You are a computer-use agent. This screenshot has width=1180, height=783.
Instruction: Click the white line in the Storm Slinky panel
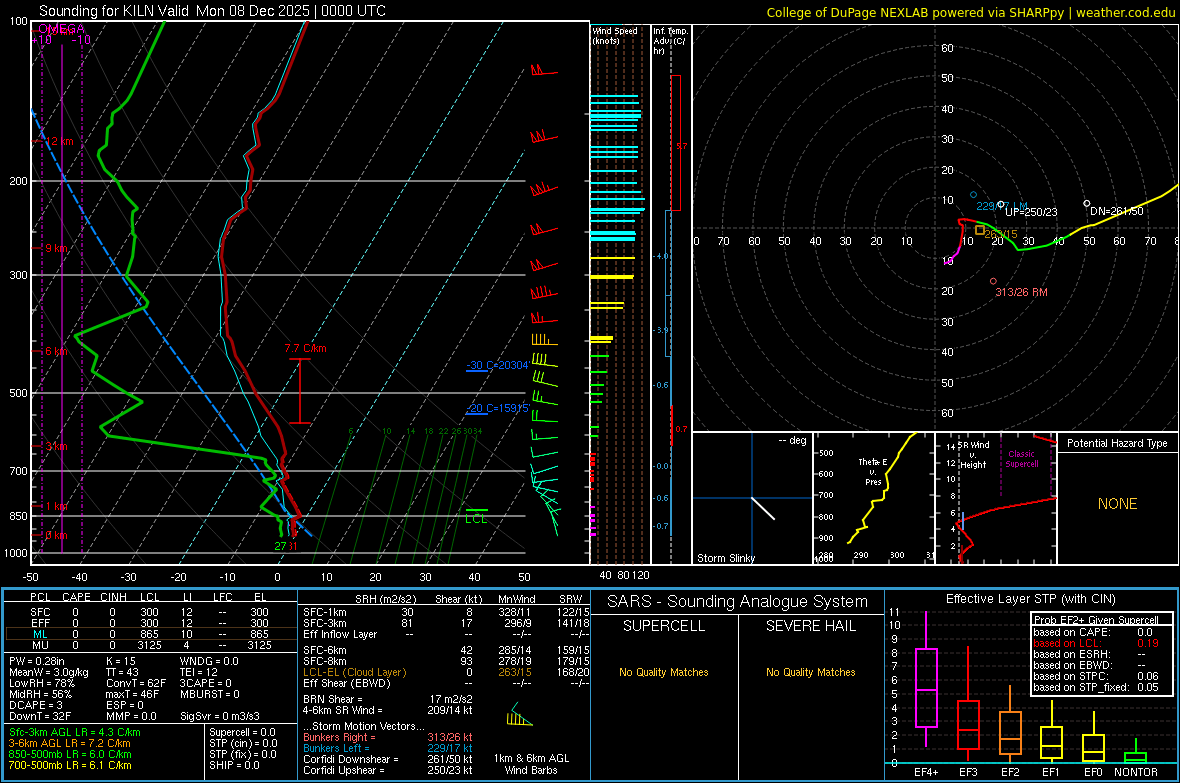pos(763,508)
